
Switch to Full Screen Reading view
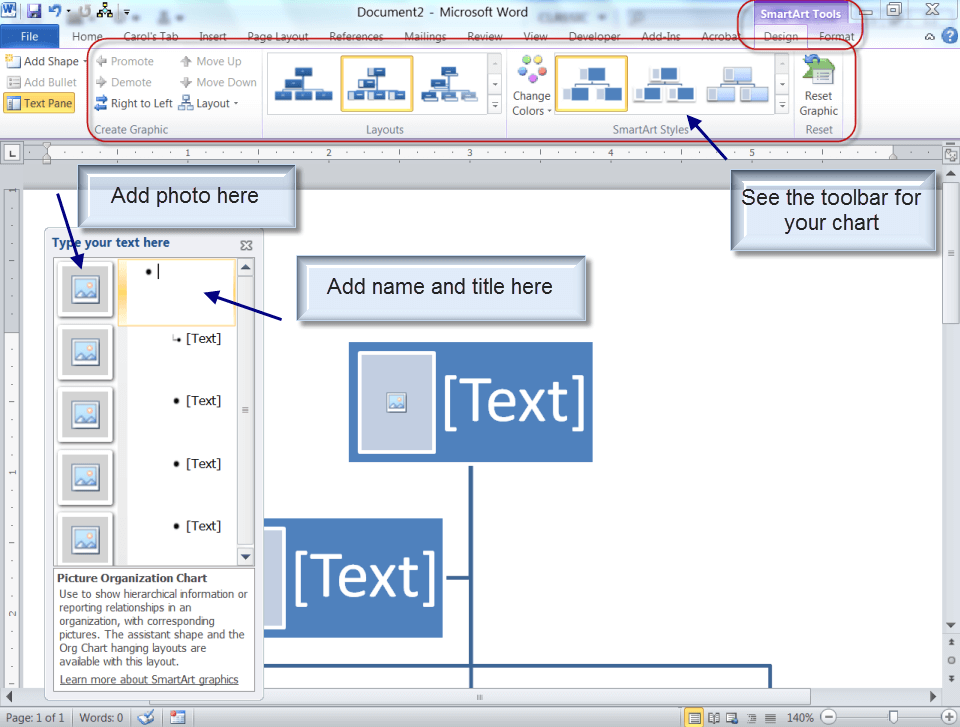[714, 717]
